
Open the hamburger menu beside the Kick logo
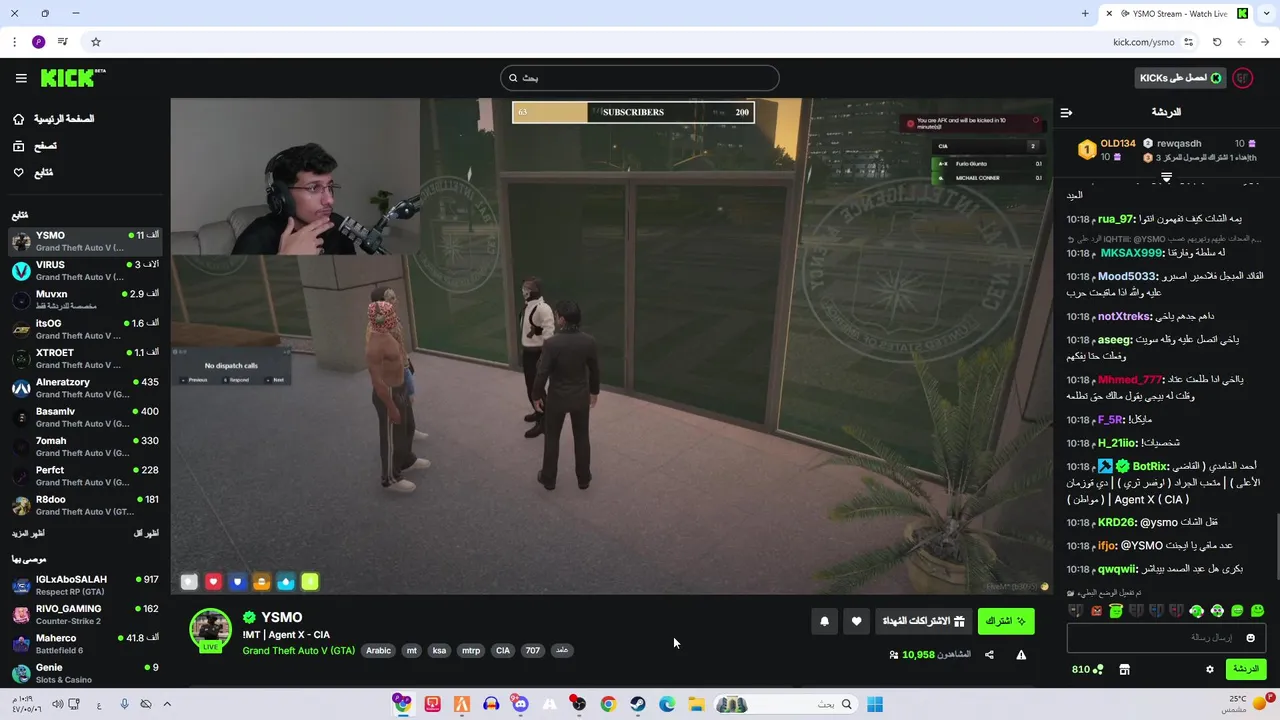coord(21,78)
